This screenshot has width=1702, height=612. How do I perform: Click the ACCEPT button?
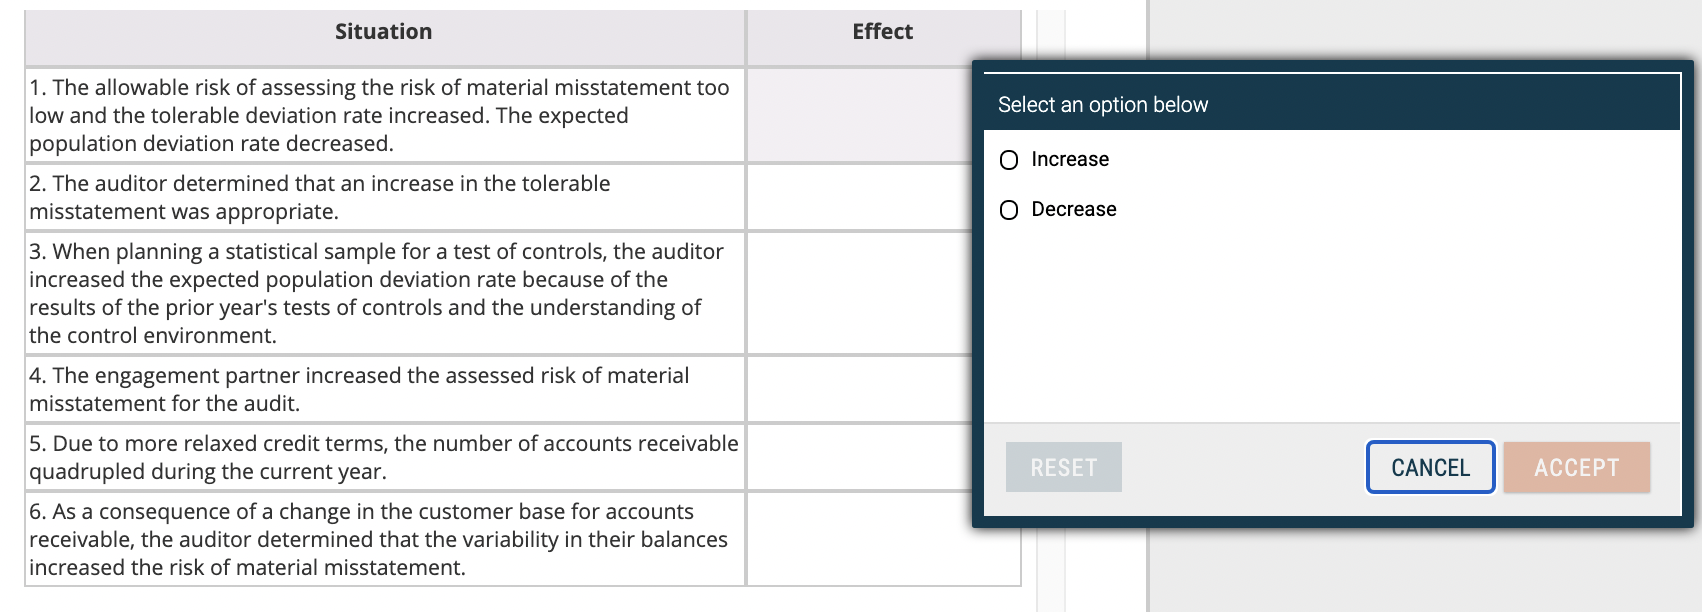coord(1576,467)
